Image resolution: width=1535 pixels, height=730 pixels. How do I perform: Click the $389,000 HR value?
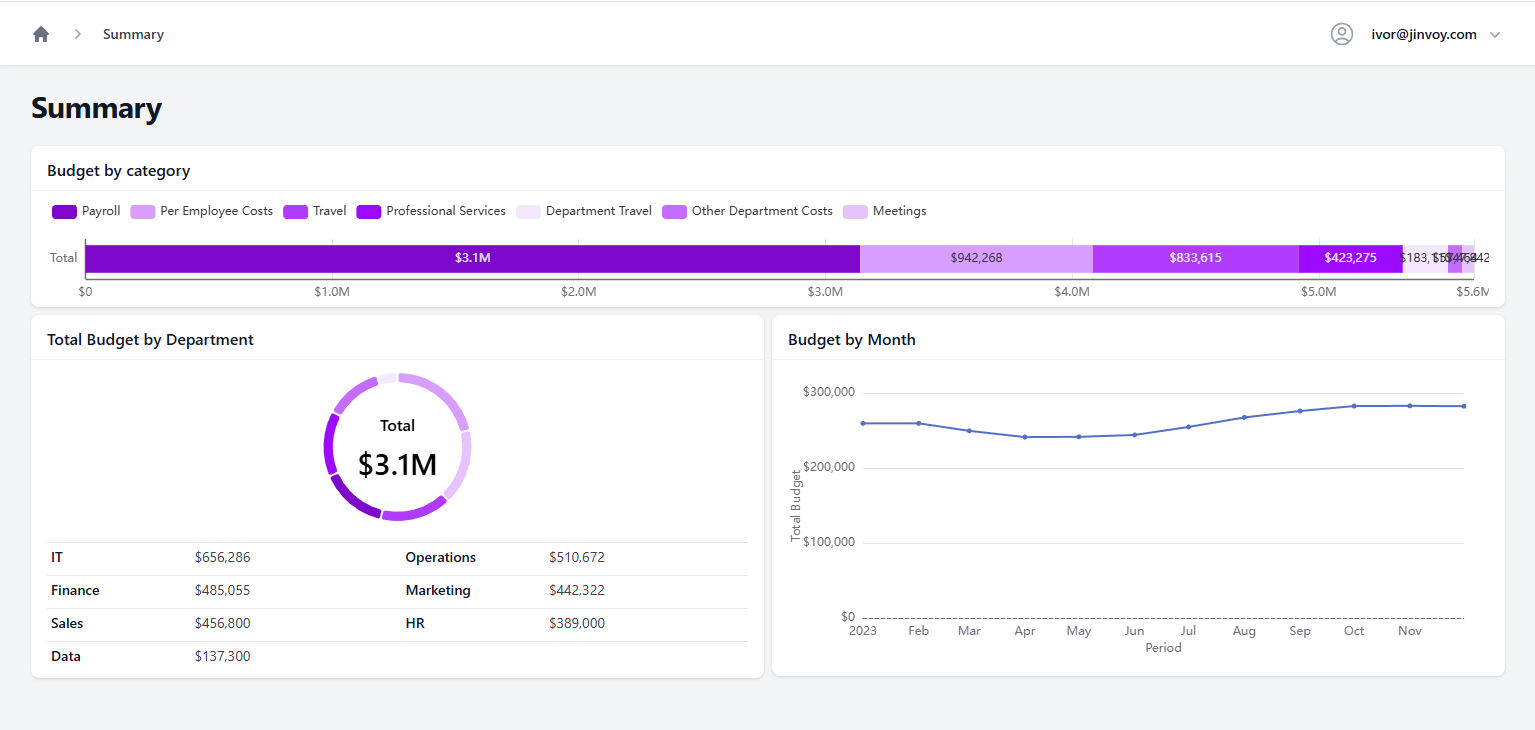pyautogui.click(x=577, y=623)
